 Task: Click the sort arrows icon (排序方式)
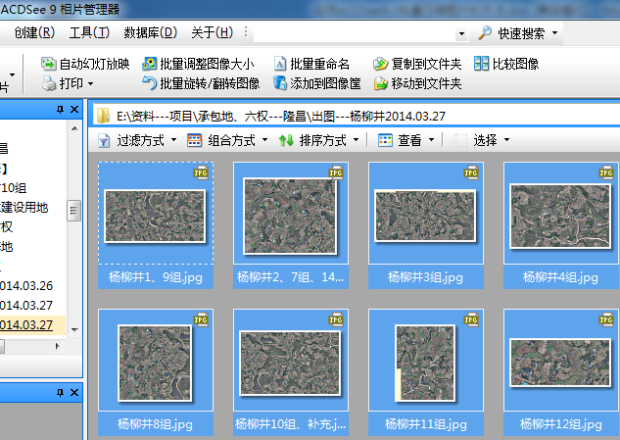(286, 140)
